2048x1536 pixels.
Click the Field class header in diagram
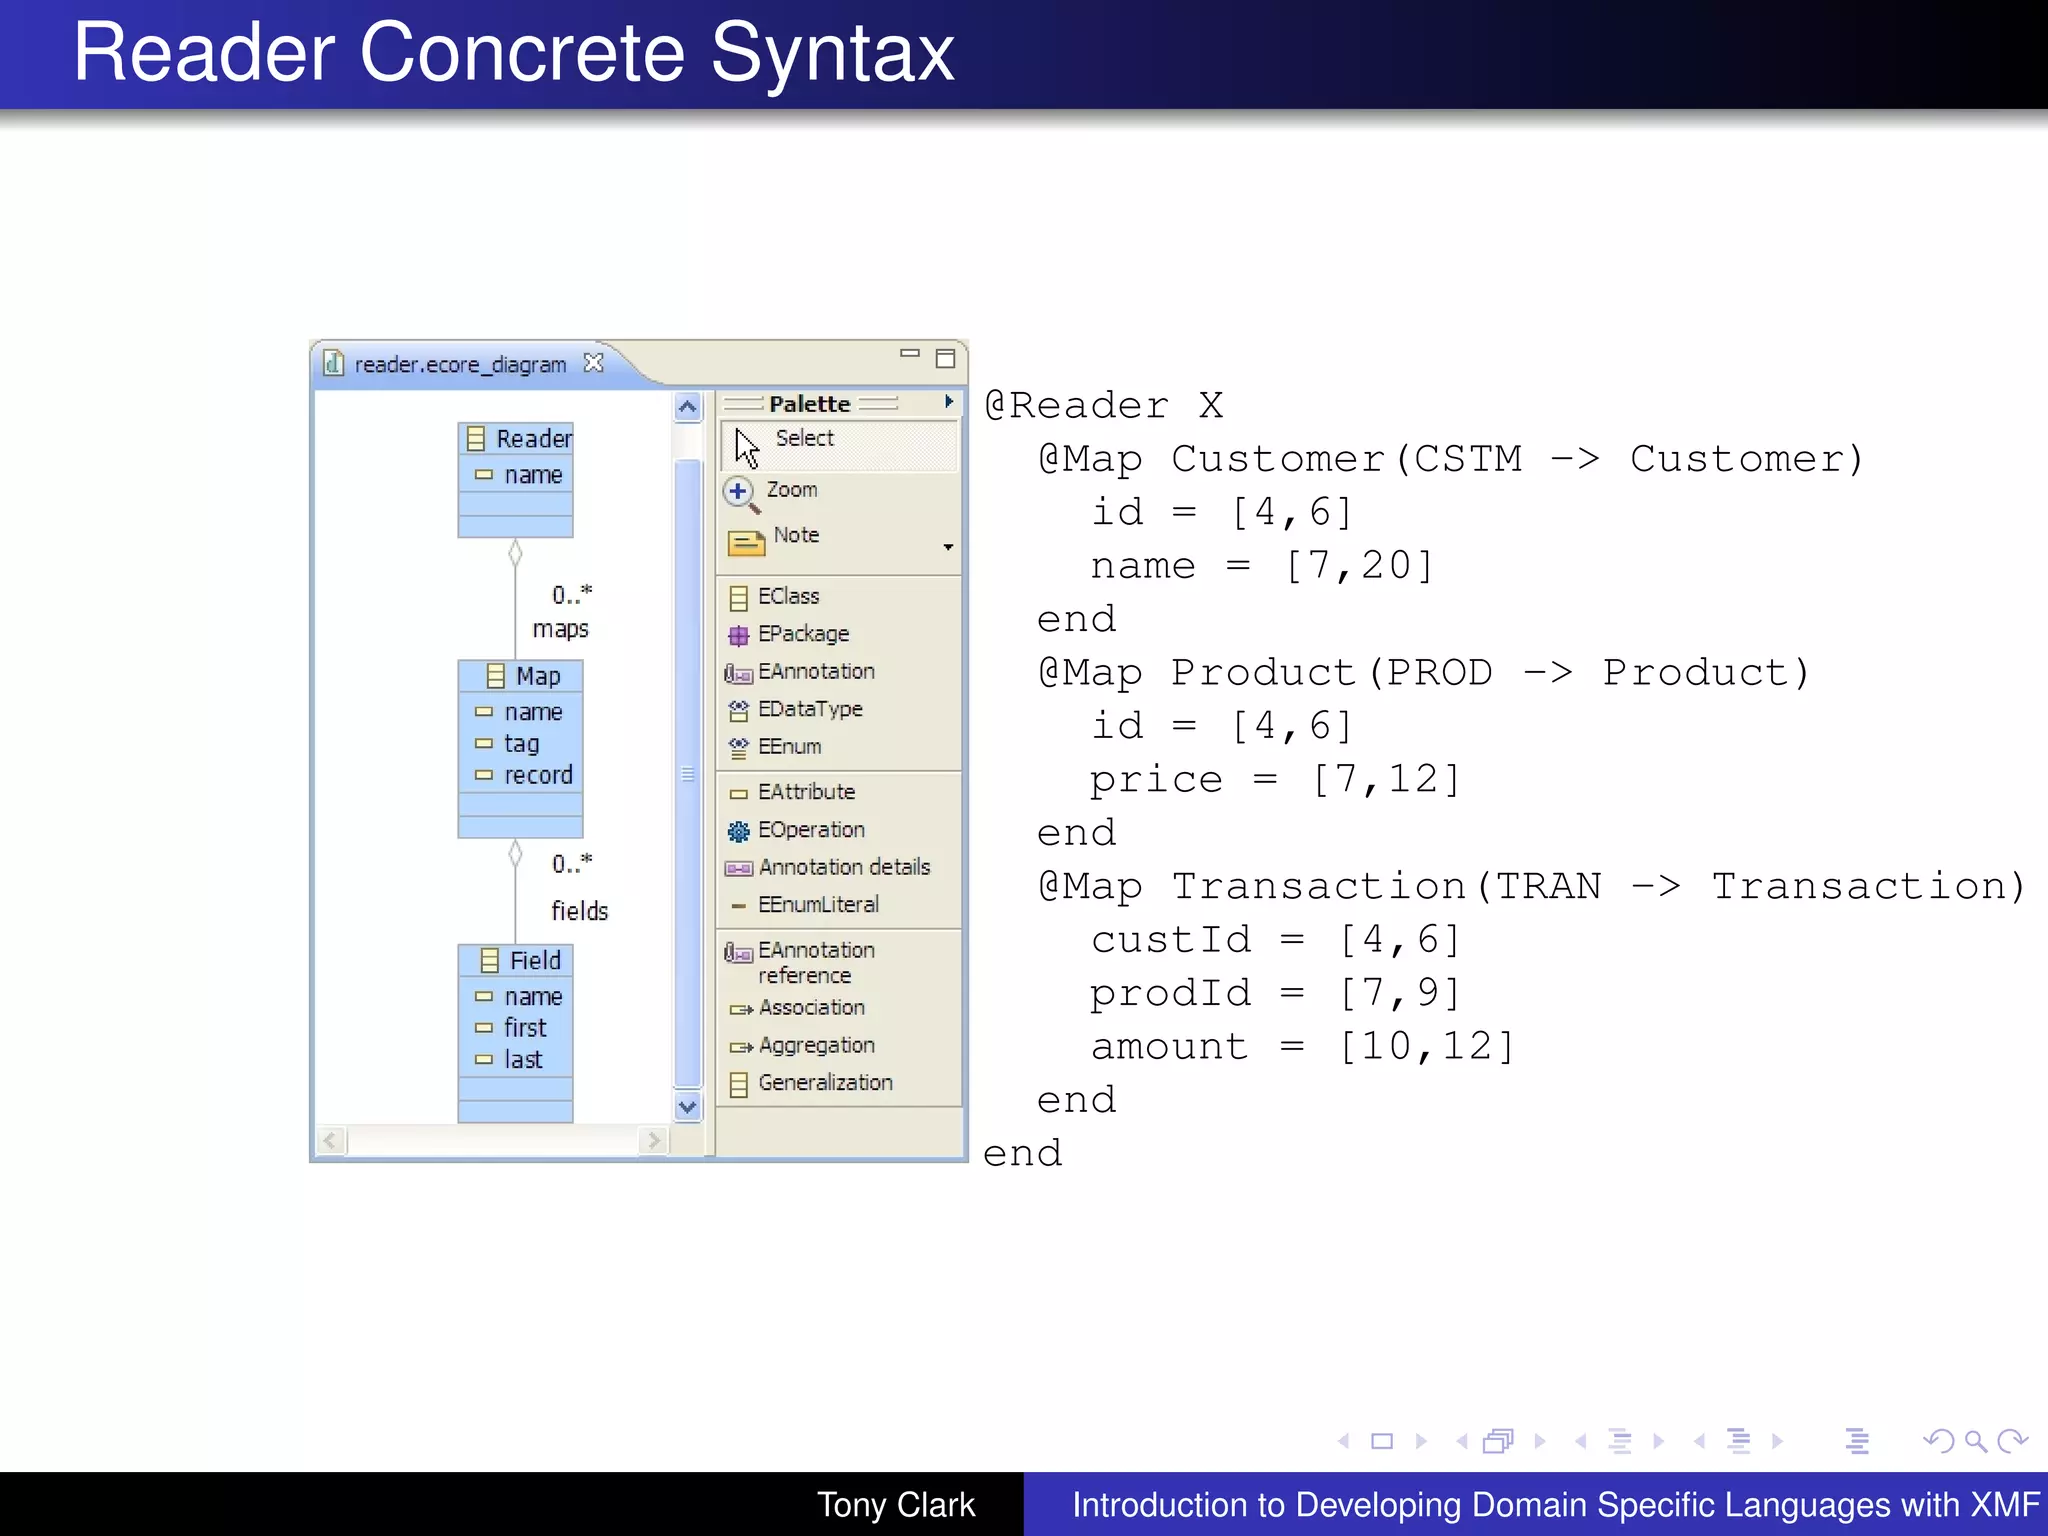coord(516,960)
